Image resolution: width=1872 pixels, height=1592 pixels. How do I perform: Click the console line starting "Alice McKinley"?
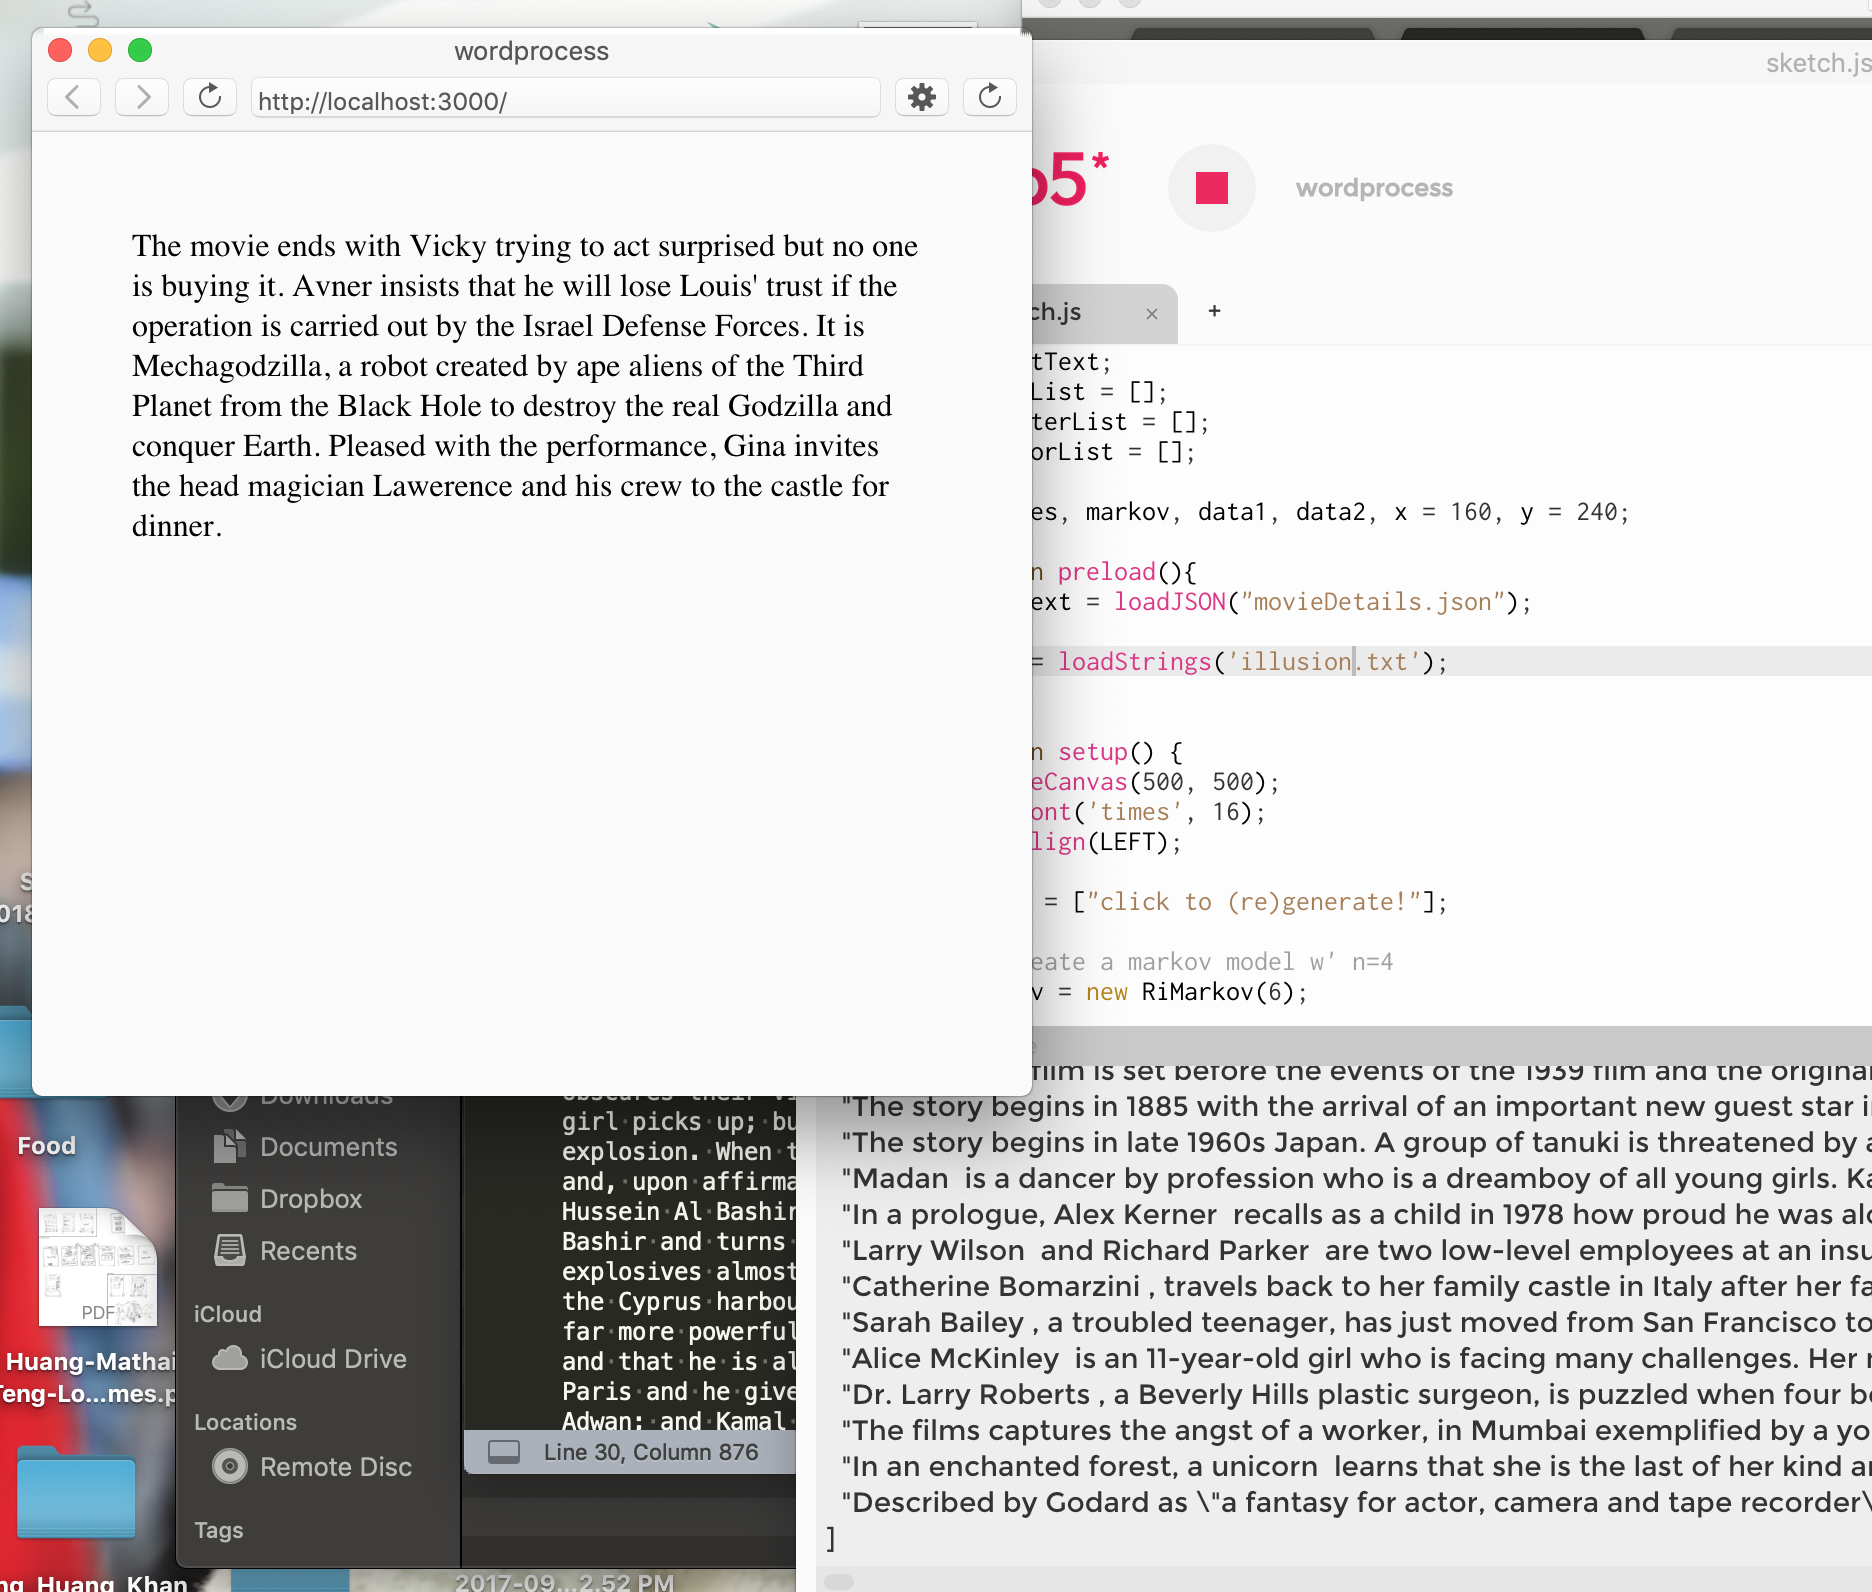1356,1358
